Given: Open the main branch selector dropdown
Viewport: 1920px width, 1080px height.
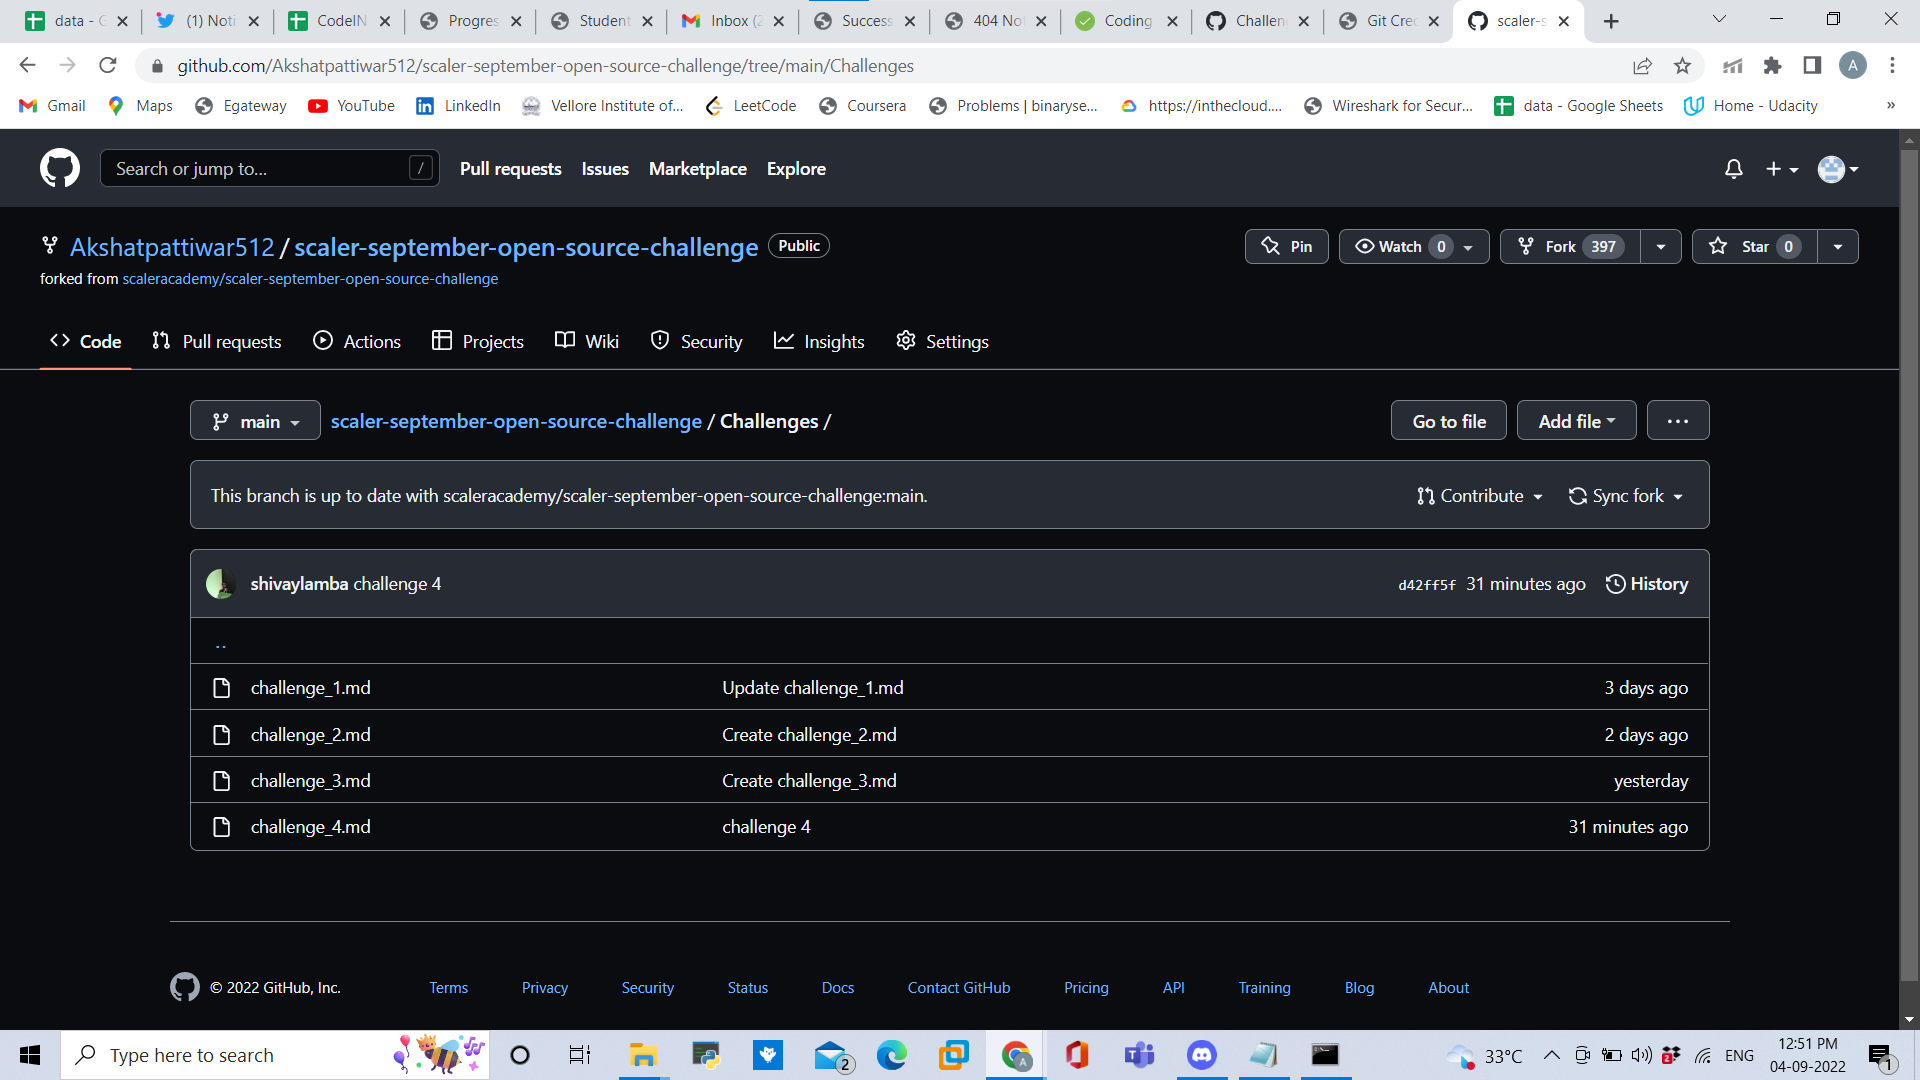Looking at the screenshot, I should pos(254,420).
